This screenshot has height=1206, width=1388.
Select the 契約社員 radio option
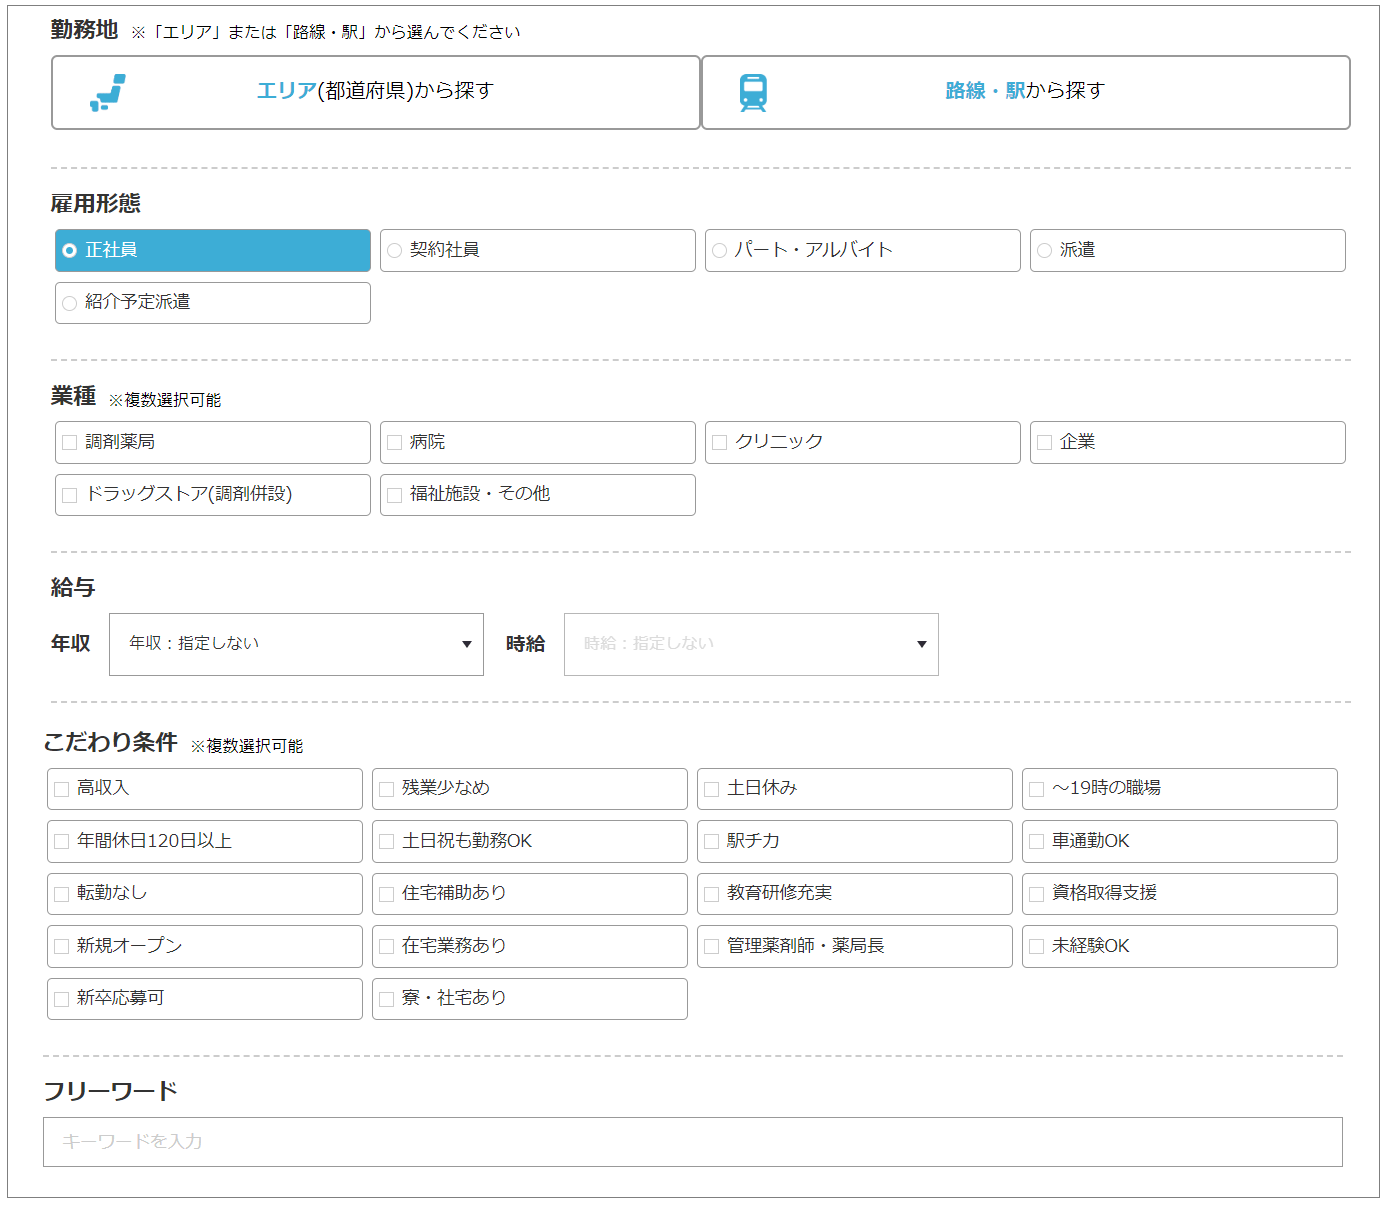[x=538, y=250]
